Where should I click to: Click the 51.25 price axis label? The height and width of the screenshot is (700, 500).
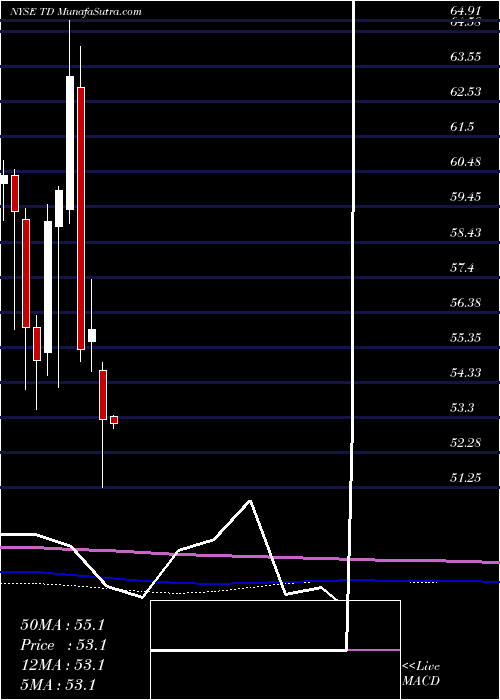466,478
